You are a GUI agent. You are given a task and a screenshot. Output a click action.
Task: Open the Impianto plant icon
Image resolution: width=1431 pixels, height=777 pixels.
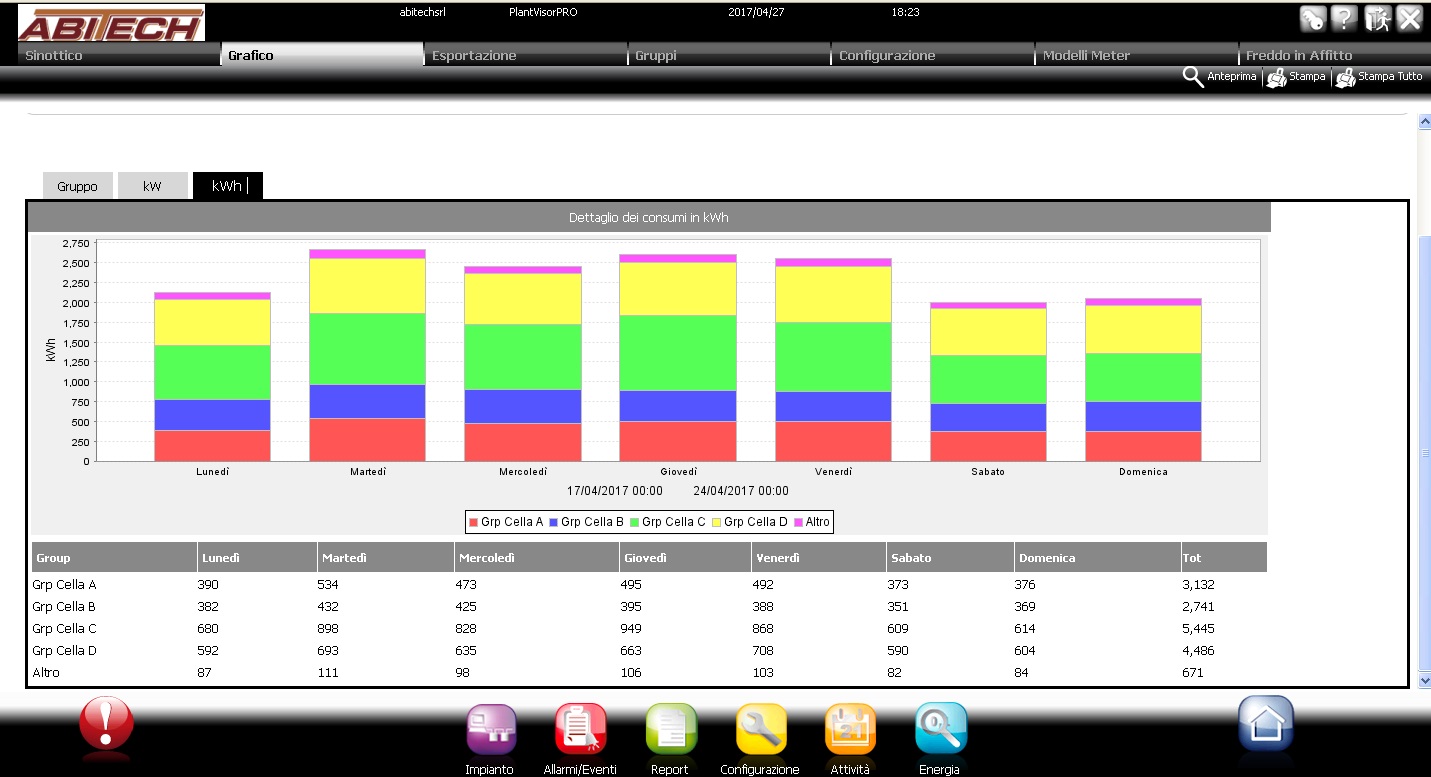490,730
